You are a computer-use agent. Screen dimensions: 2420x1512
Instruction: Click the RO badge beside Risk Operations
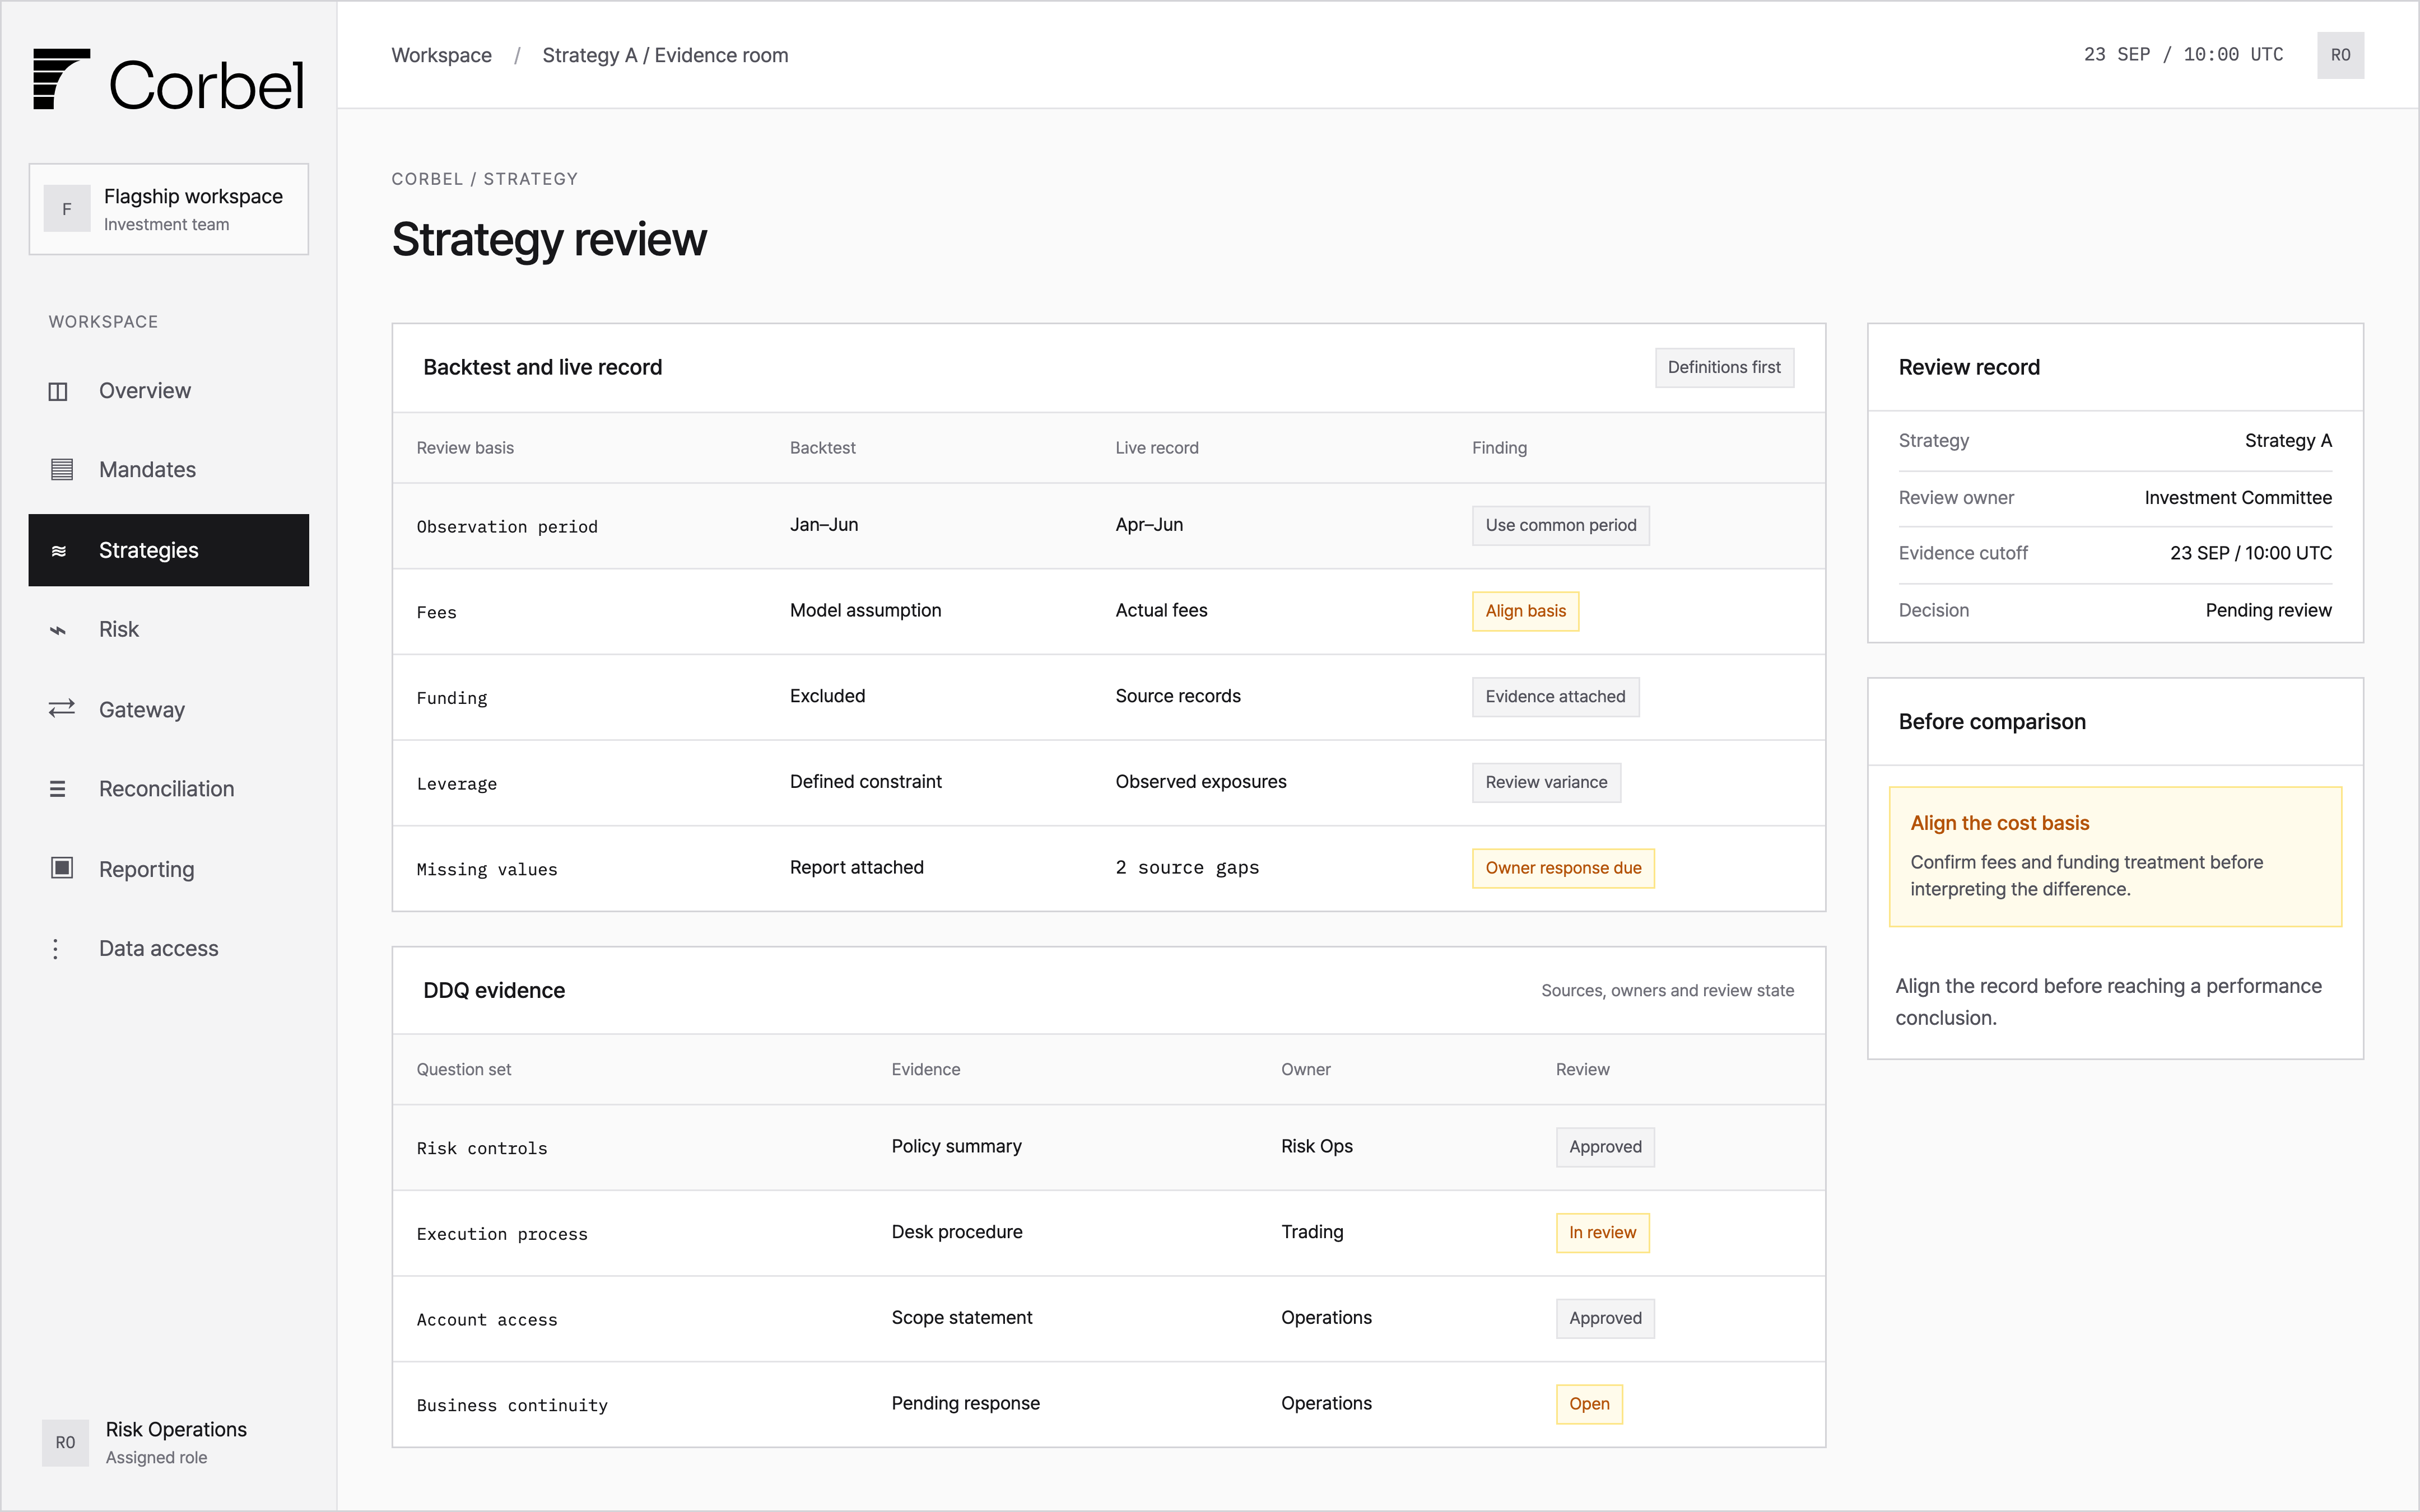point(65,1443)
